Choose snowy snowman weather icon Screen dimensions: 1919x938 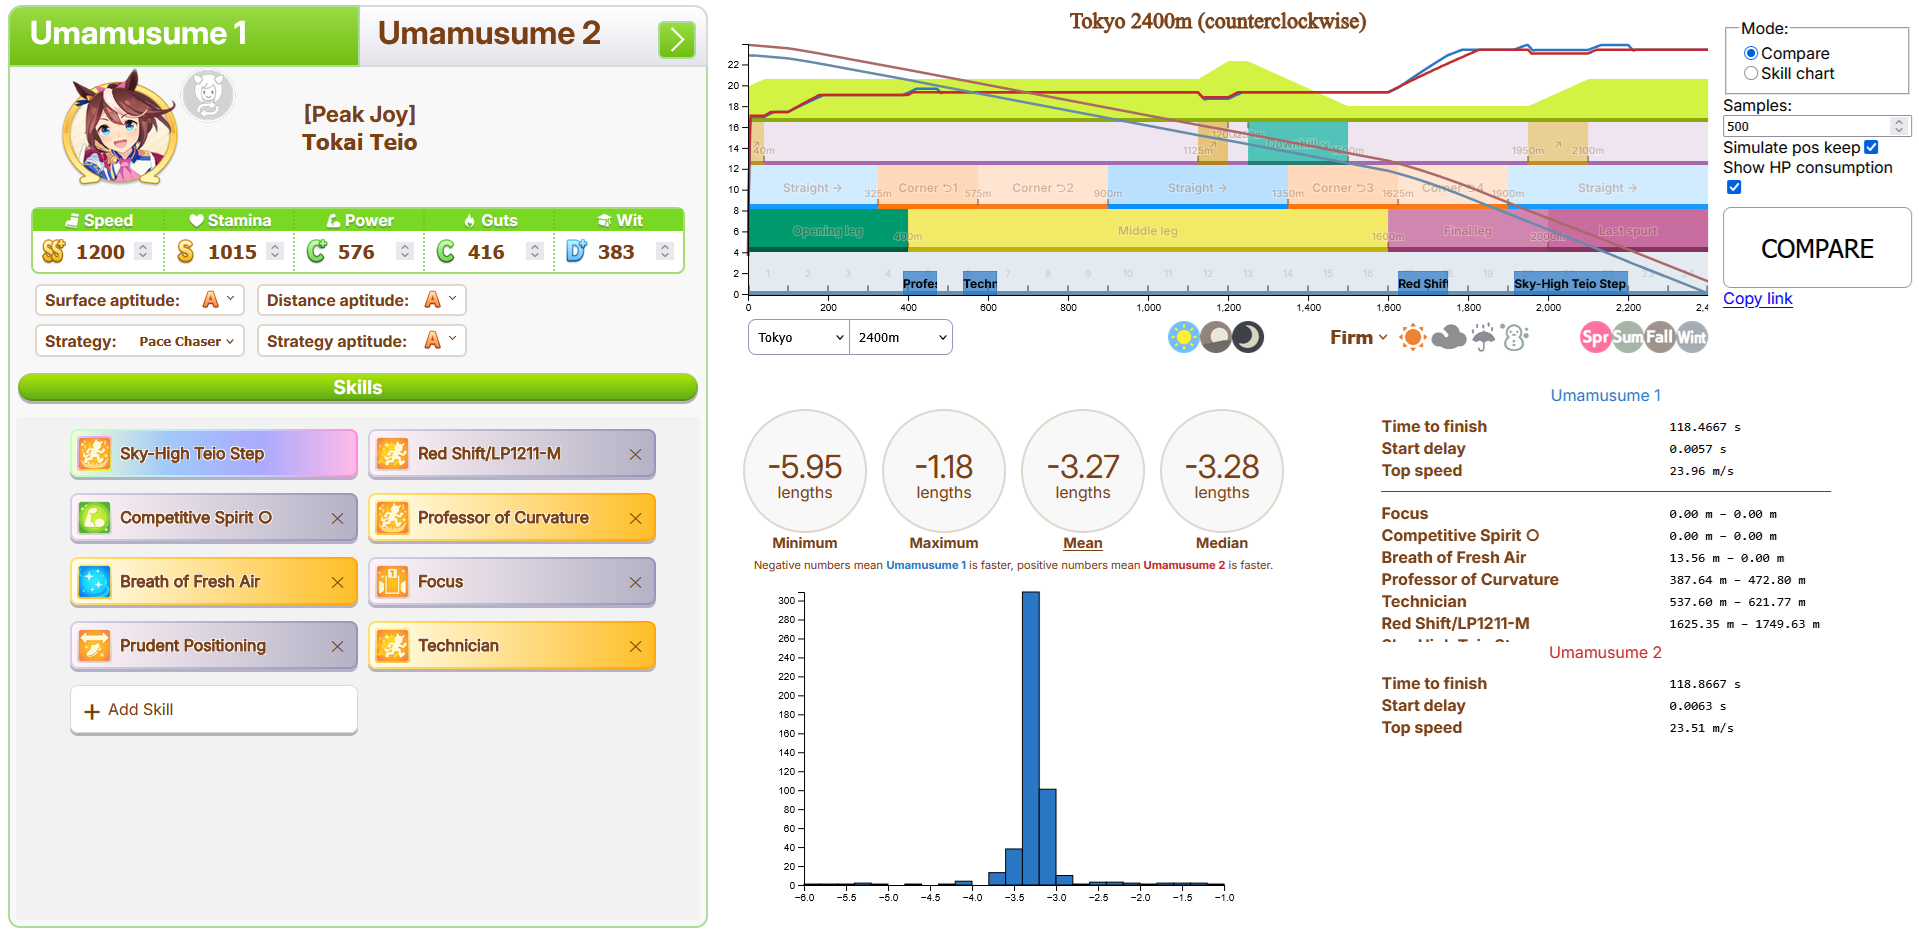[x=1516, y=337]
